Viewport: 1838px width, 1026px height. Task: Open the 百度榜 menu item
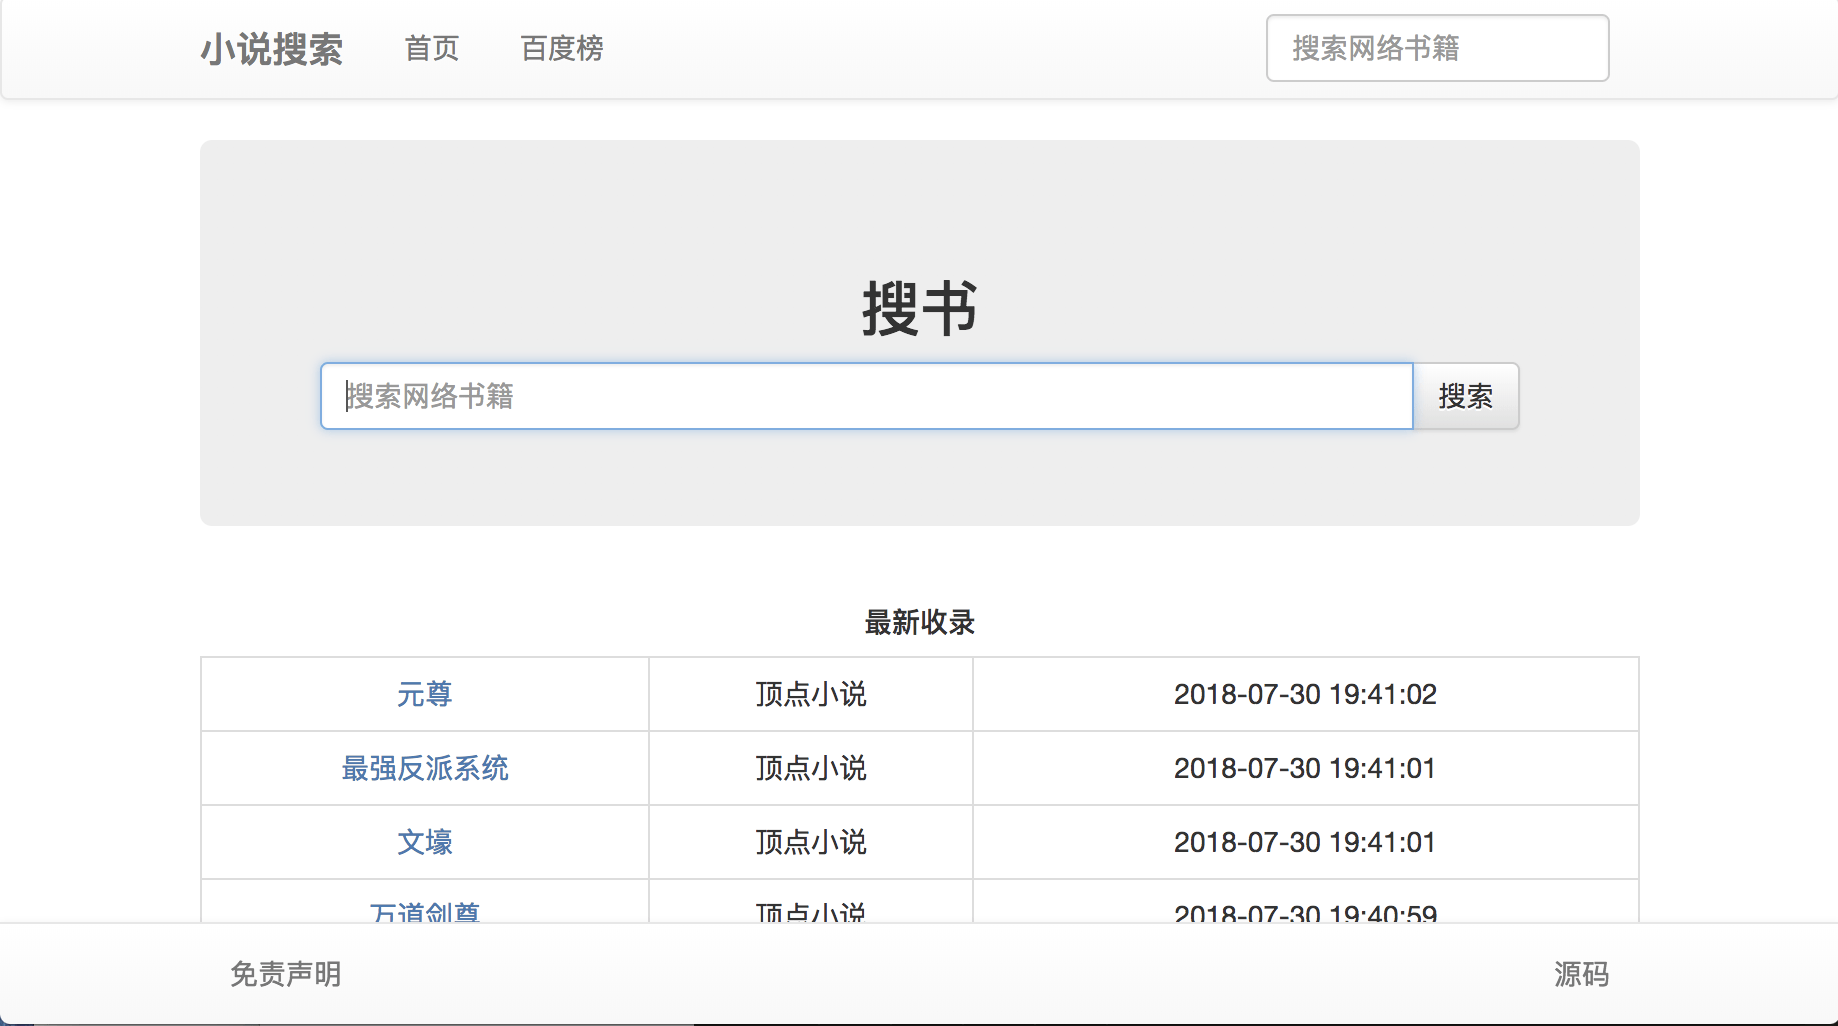pyautogui.click(x=561, y=48)
